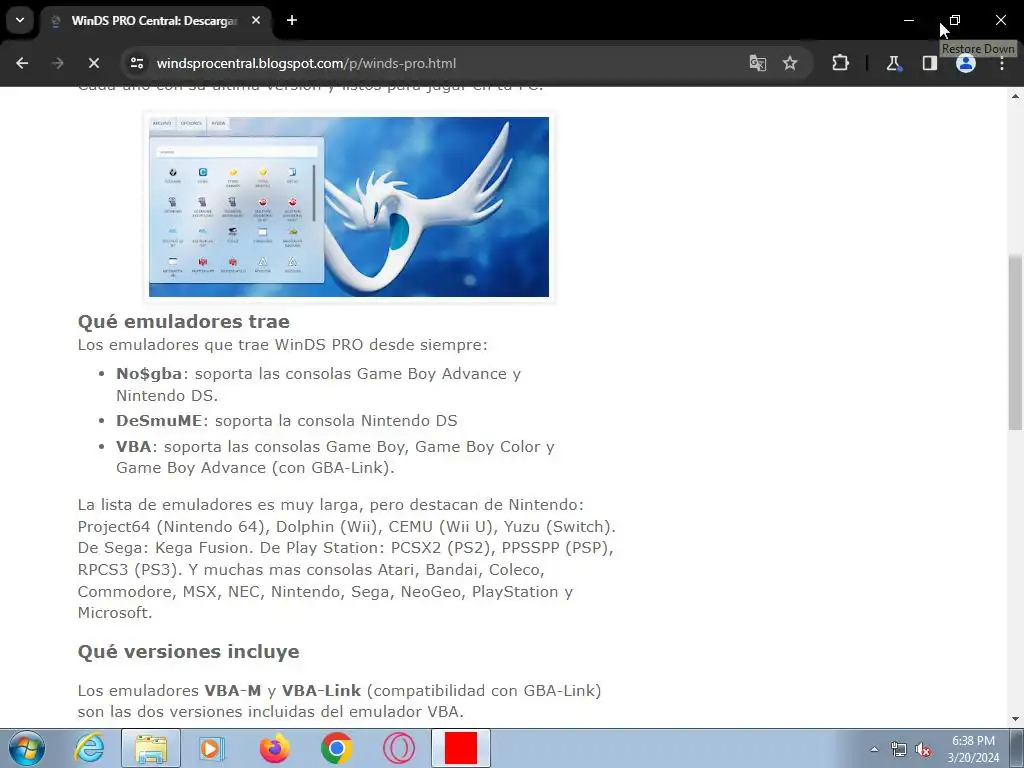
Task: Click the 'Qué emuladores trae' heading
Action: pos(184,321)
